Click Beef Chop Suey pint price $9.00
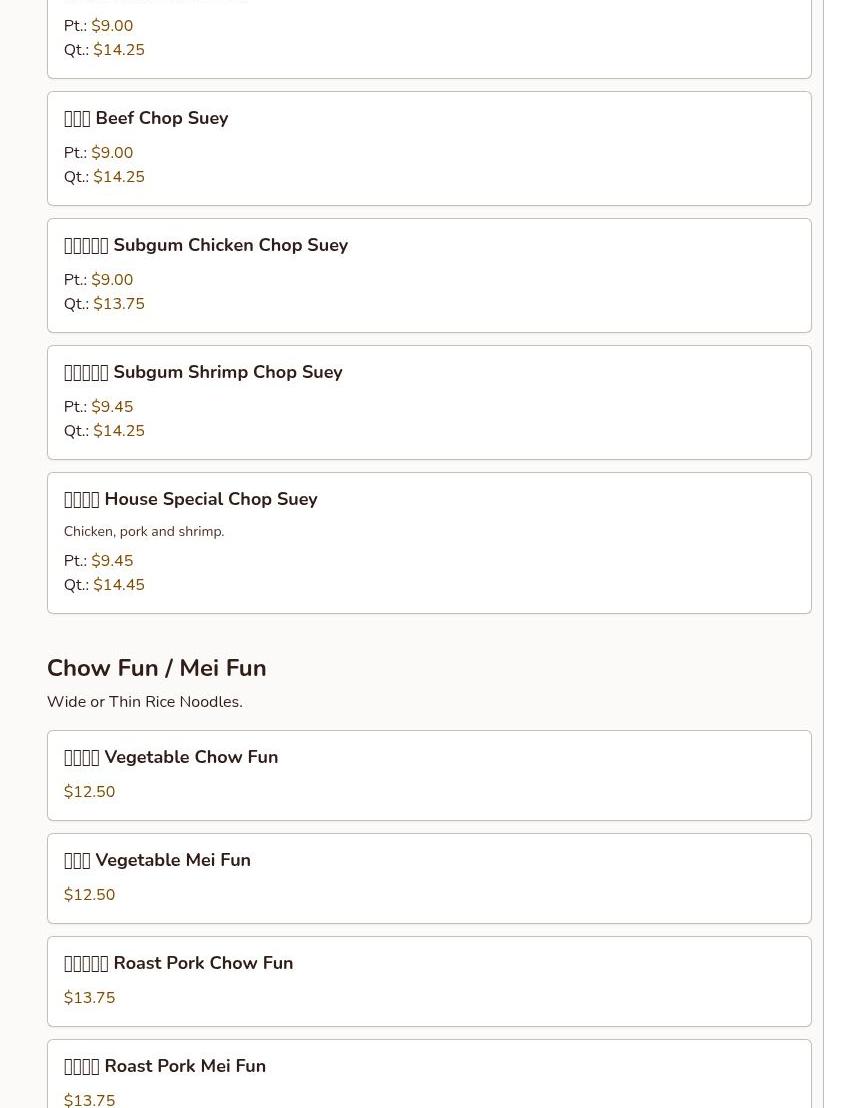This screenshot has width=844, height=1108. [x=112, y=153]
